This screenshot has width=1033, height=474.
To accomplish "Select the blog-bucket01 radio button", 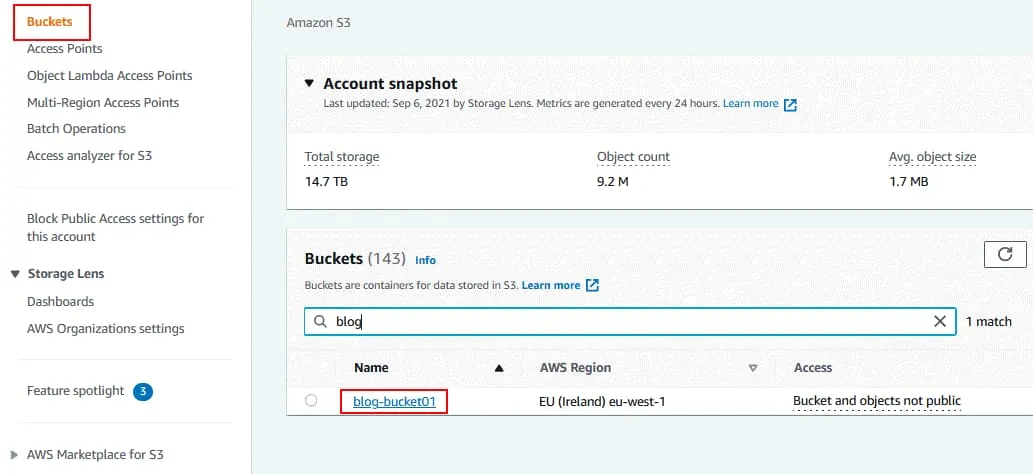I will (x=311, y=401).
